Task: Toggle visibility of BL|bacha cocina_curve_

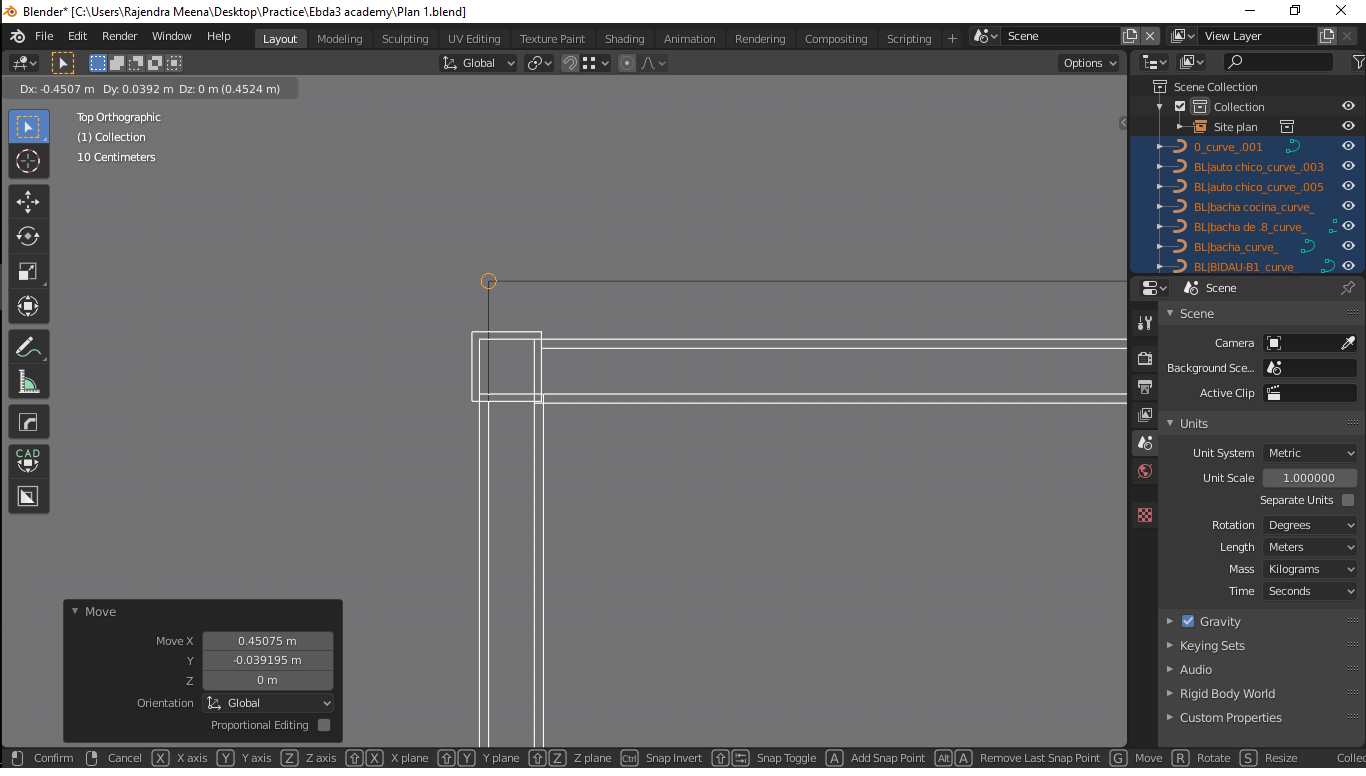Action: click(1348, 207)
